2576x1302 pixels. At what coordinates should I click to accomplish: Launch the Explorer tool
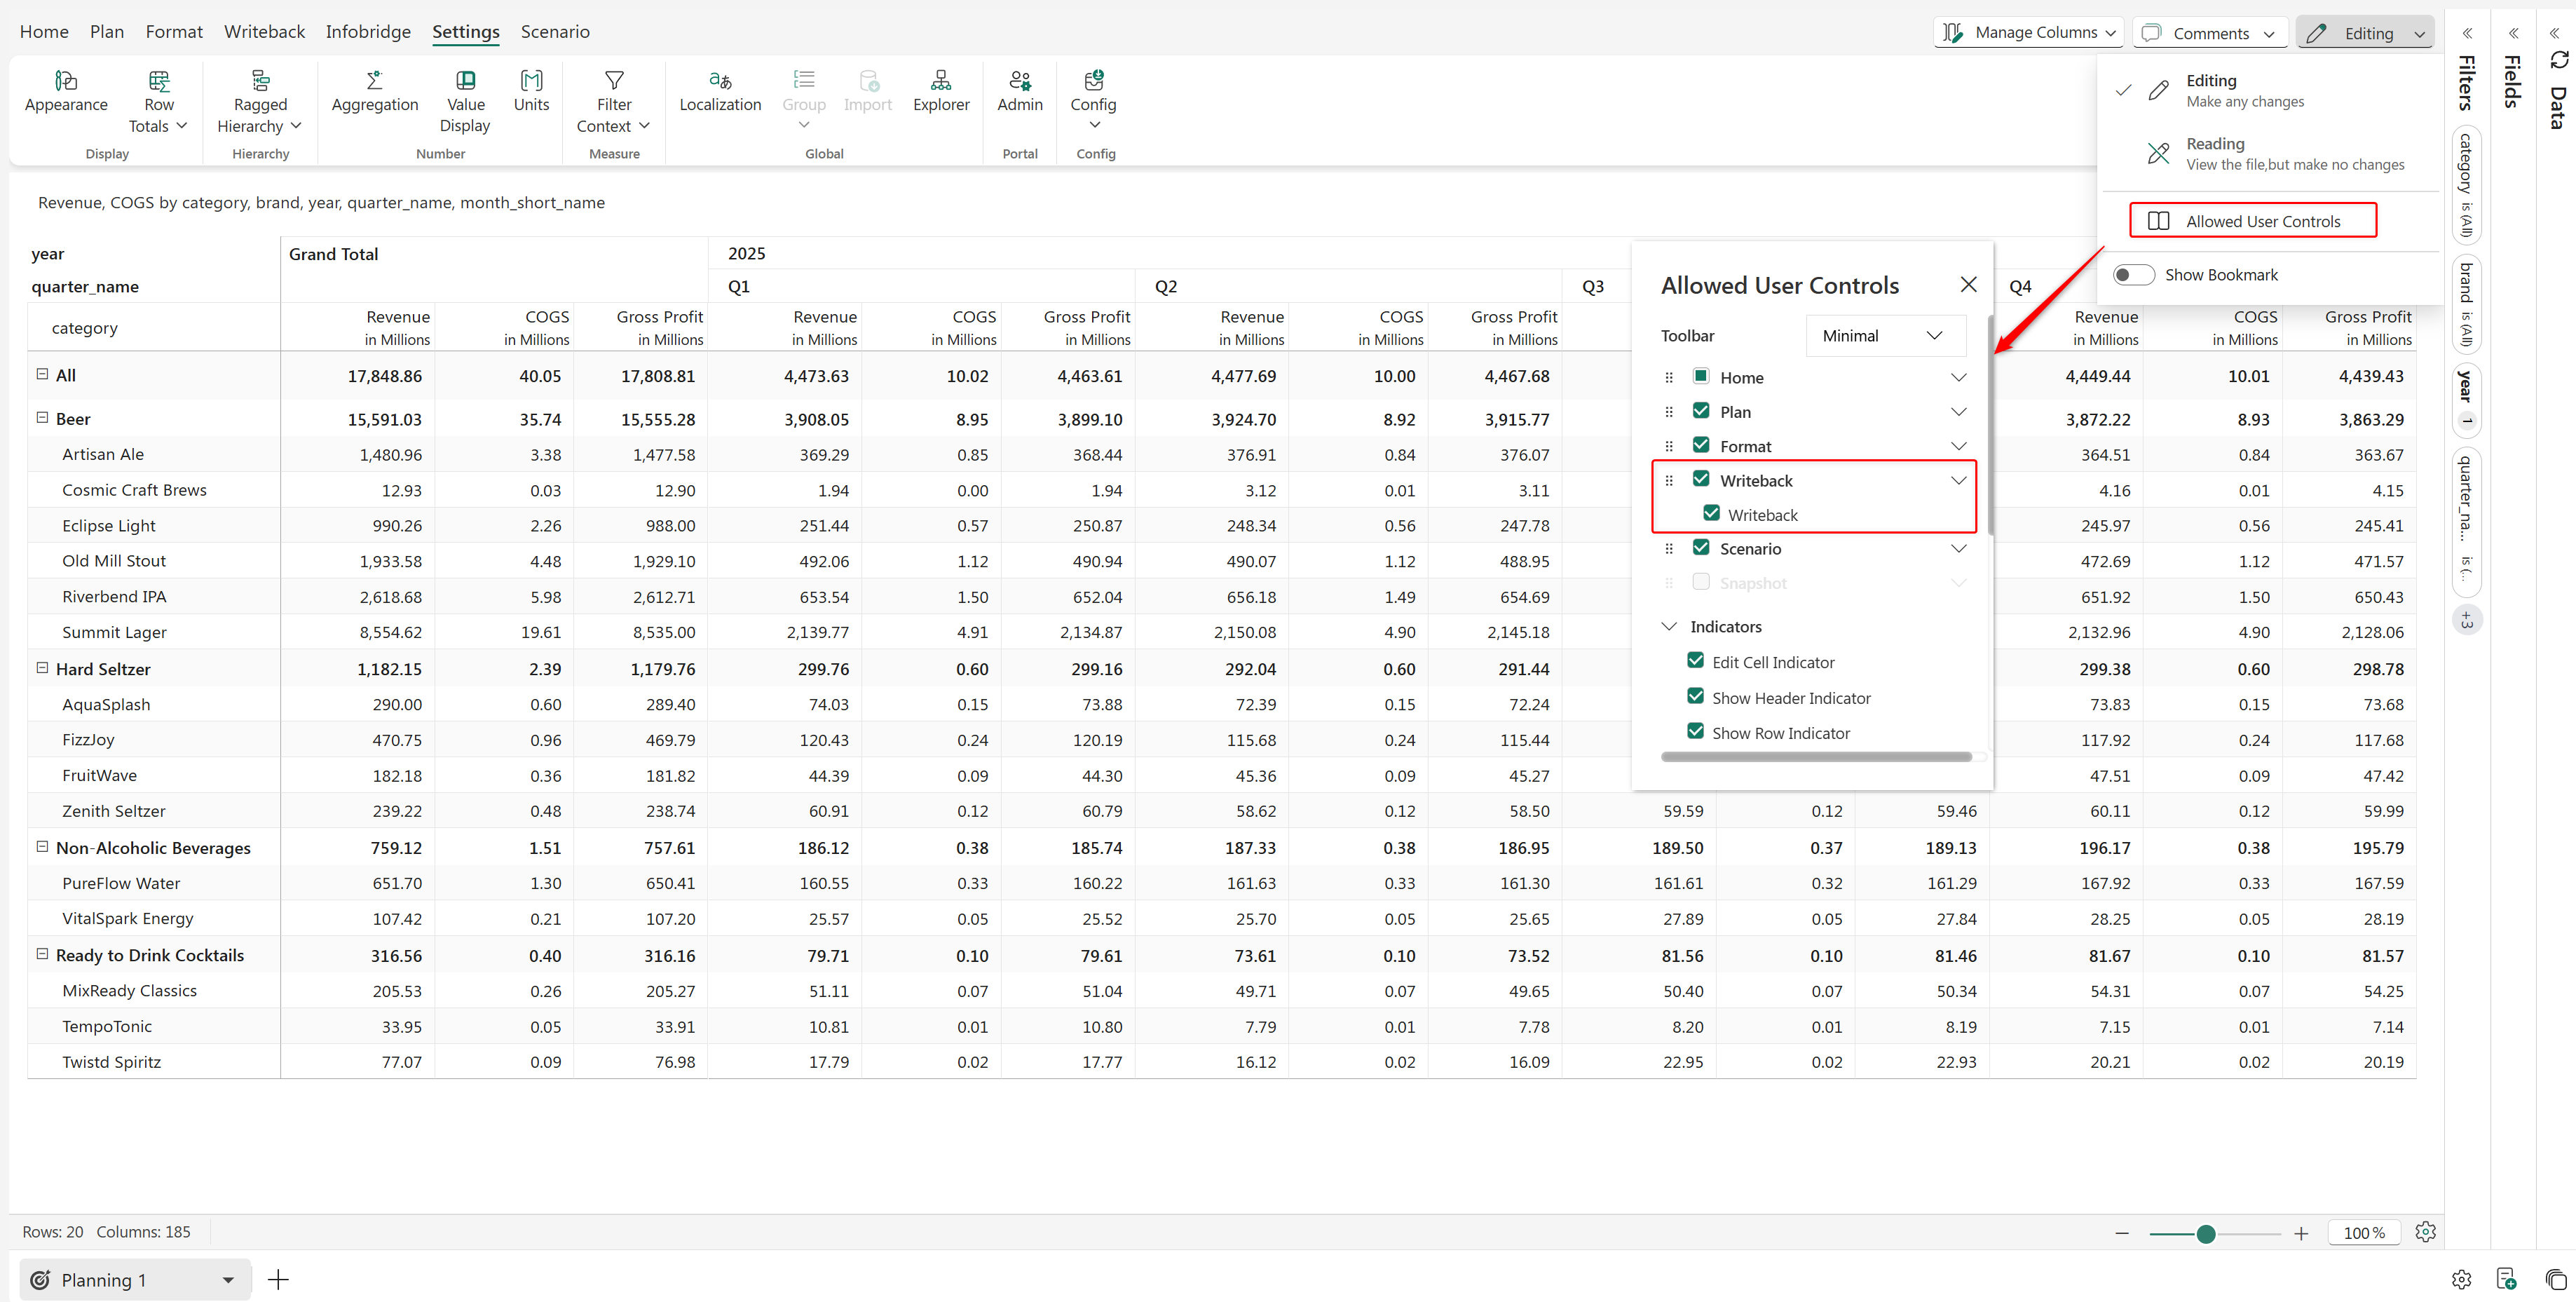[940, 81]
